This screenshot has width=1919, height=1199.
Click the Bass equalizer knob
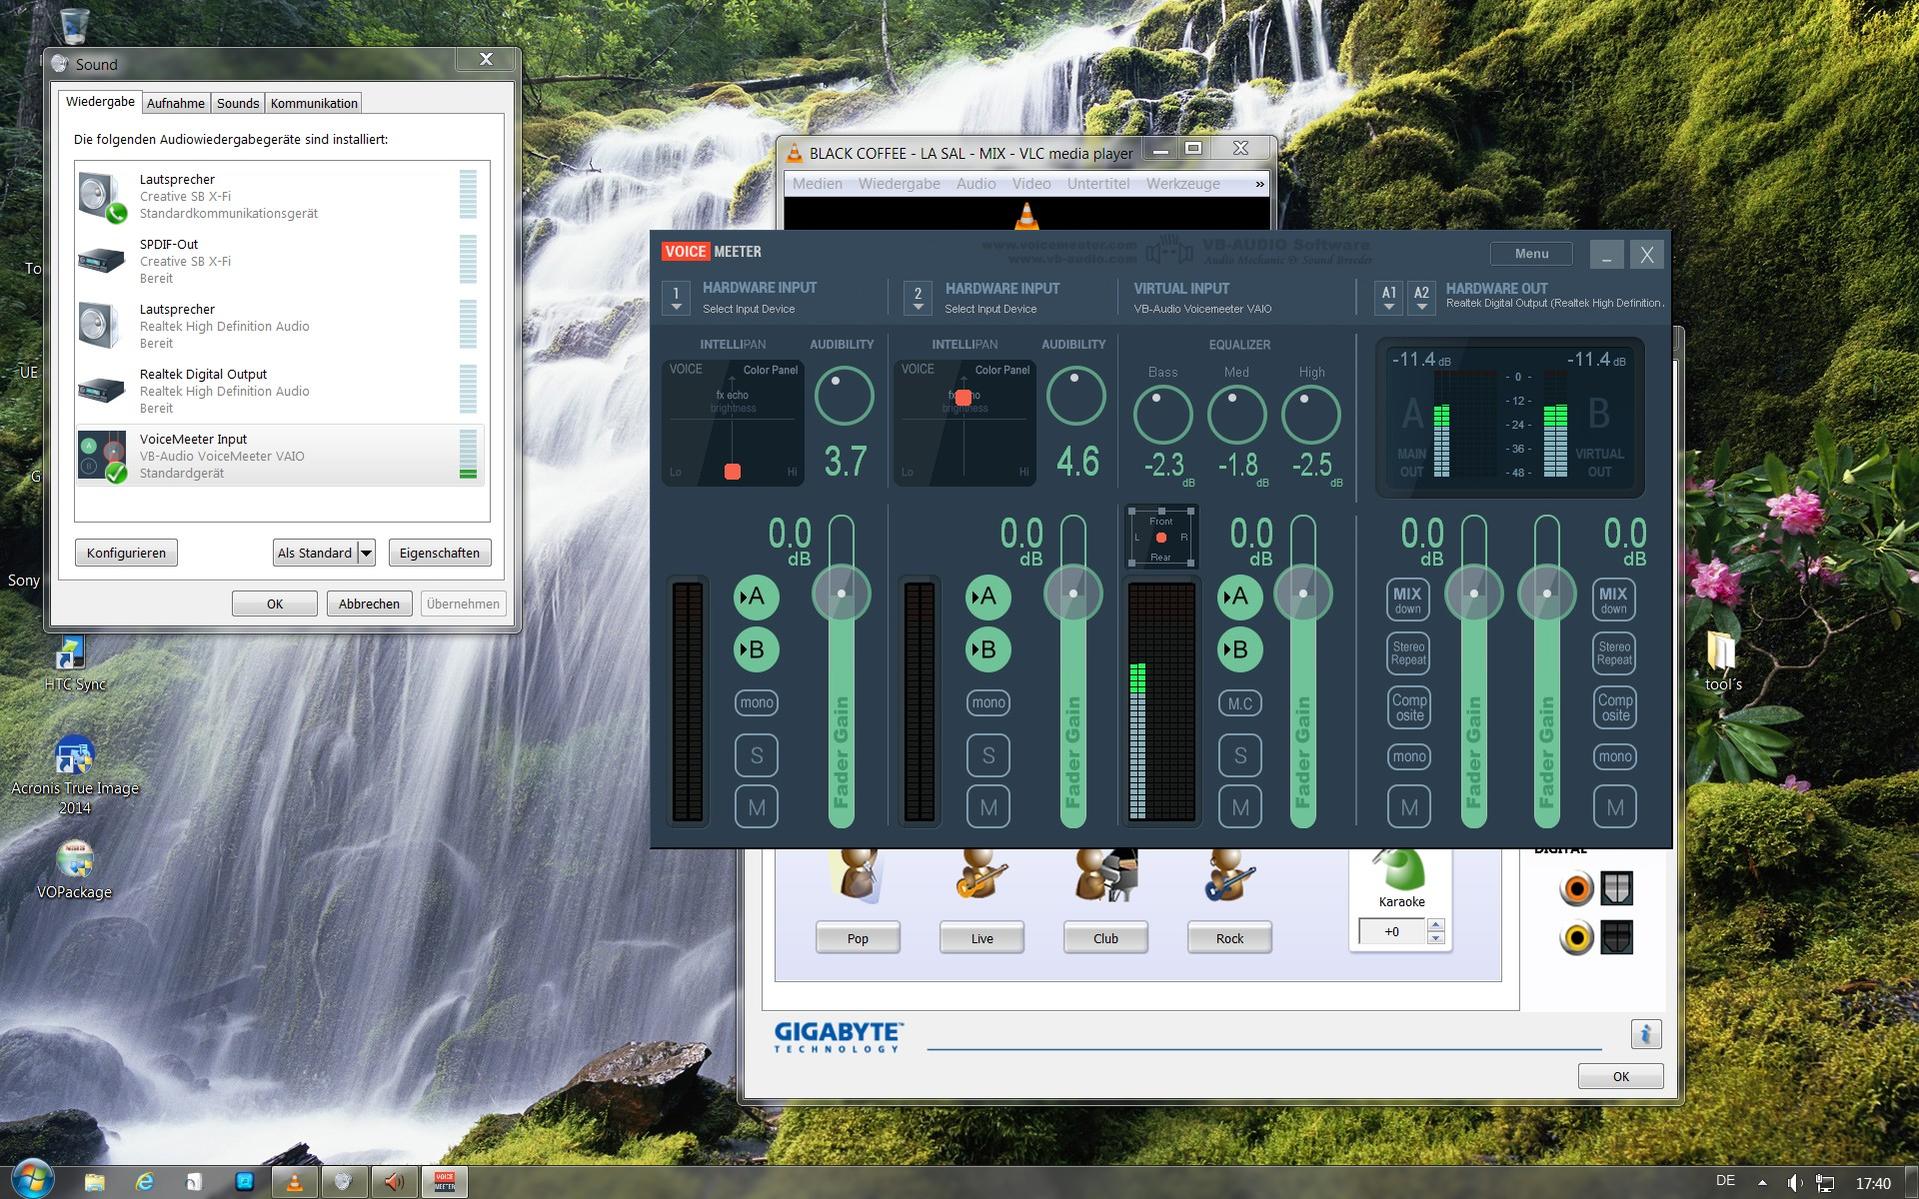click(x=1162, y=413)
